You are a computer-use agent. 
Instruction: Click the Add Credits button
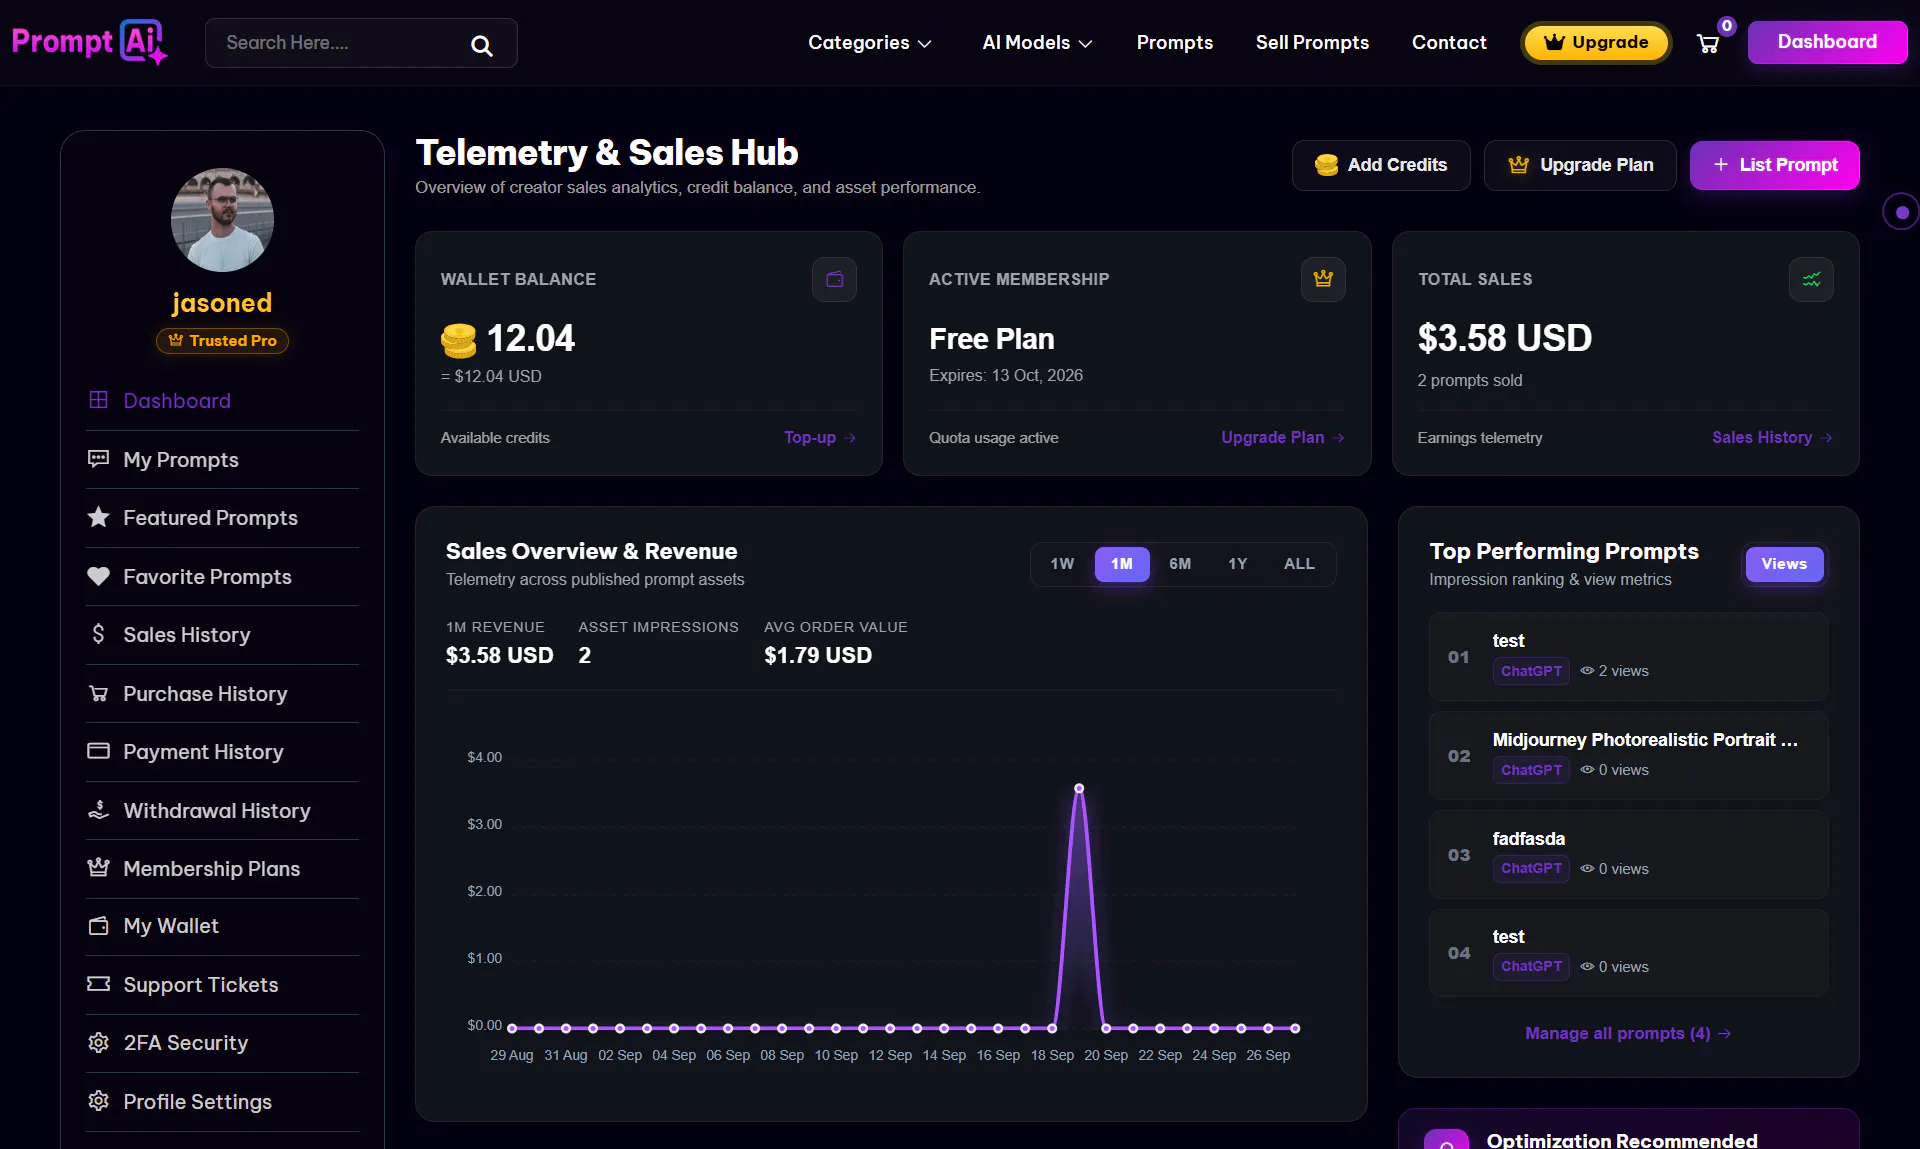click(1381, 165)
